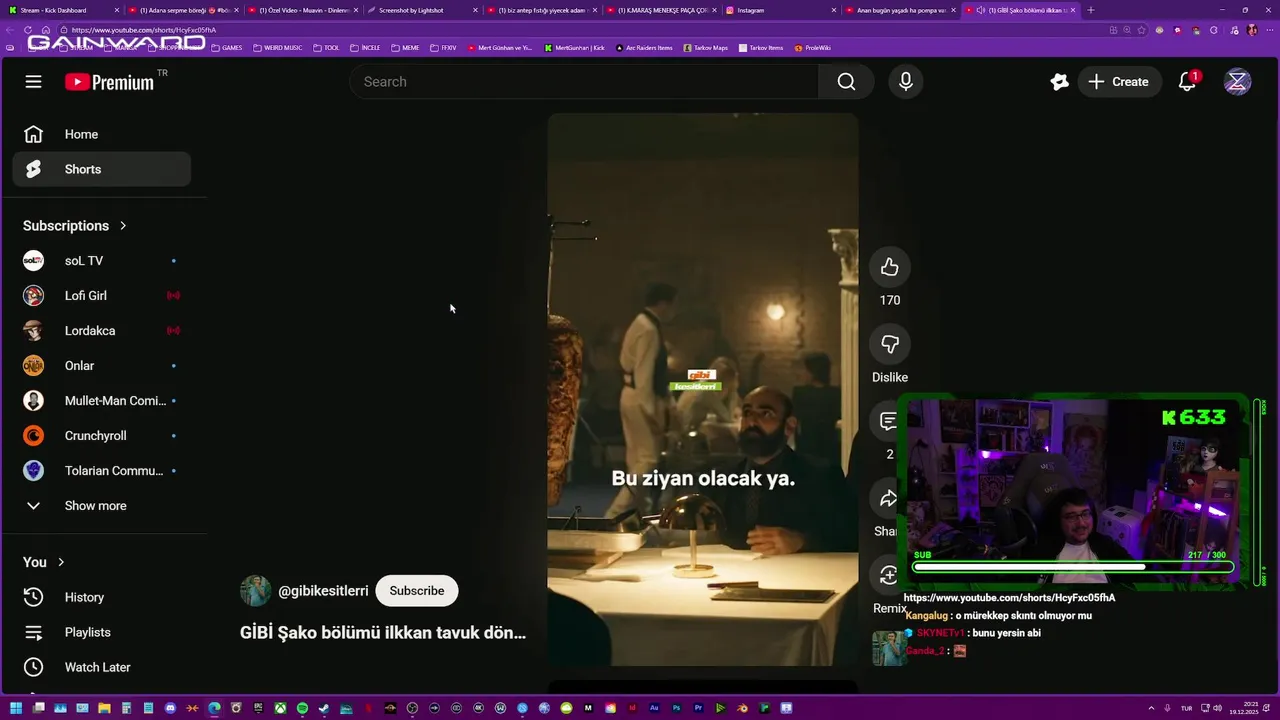Open the Mullet-Man Comics subscription
The width and height of the screenshot is (1280, 720).
tap(101, 401)
